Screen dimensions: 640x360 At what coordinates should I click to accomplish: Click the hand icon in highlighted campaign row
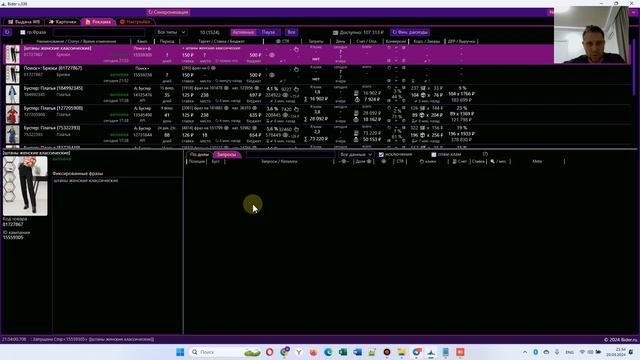pos(296,49)
